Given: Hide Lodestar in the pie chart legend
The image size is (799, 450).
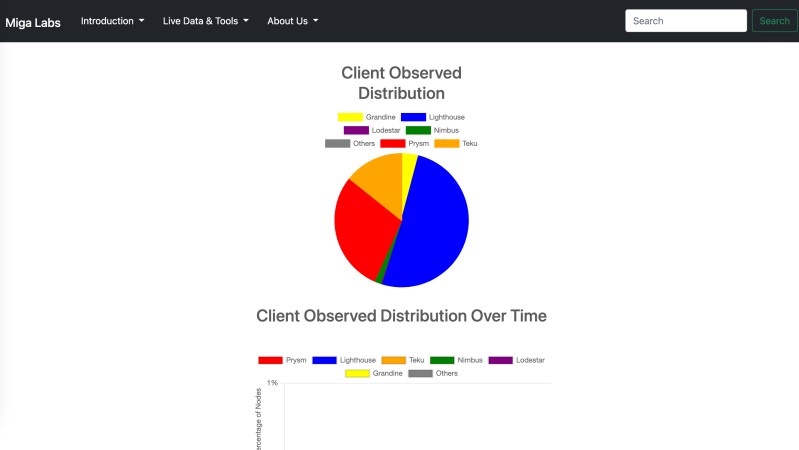Looking at the screenshot, I should pyautogui.click(x=371, y=130).
